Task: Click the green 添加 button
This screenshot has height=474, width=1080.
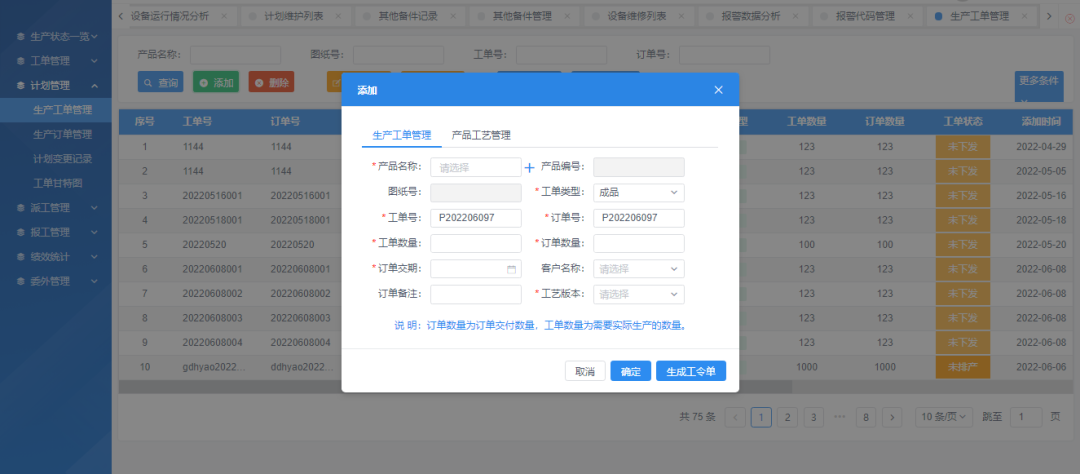Action: tap(216, 83)
